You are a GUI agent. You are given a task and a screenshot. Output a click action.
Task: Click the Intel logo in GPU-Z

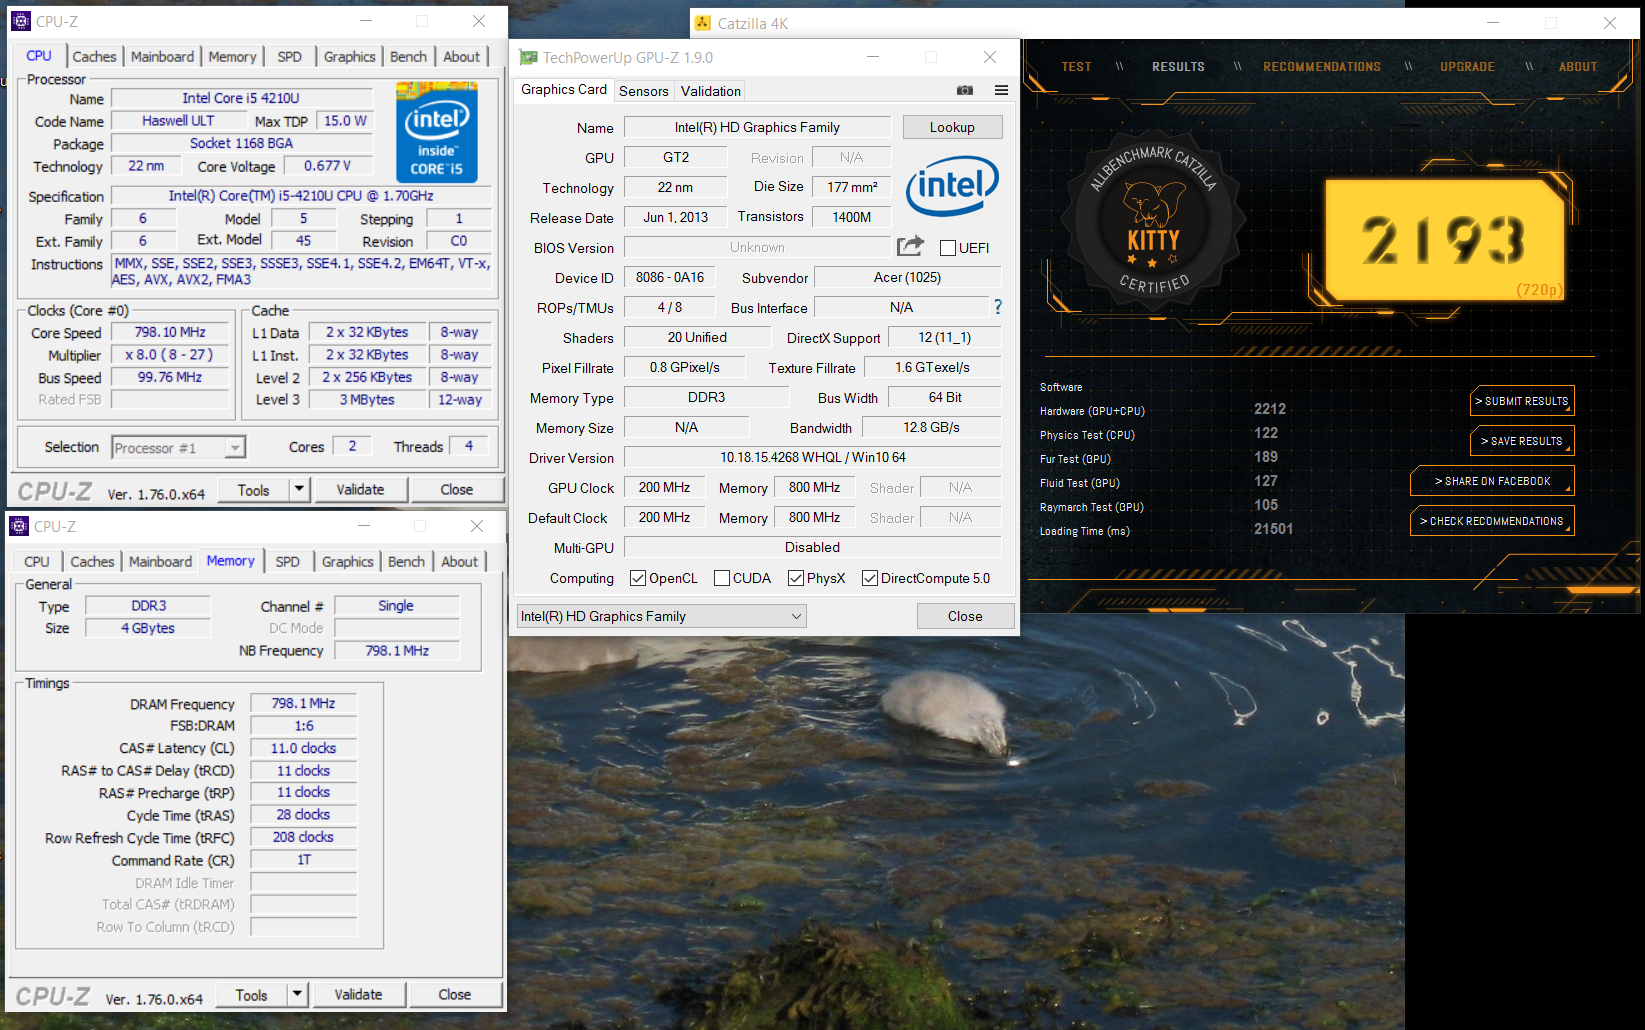coord(952,185)
